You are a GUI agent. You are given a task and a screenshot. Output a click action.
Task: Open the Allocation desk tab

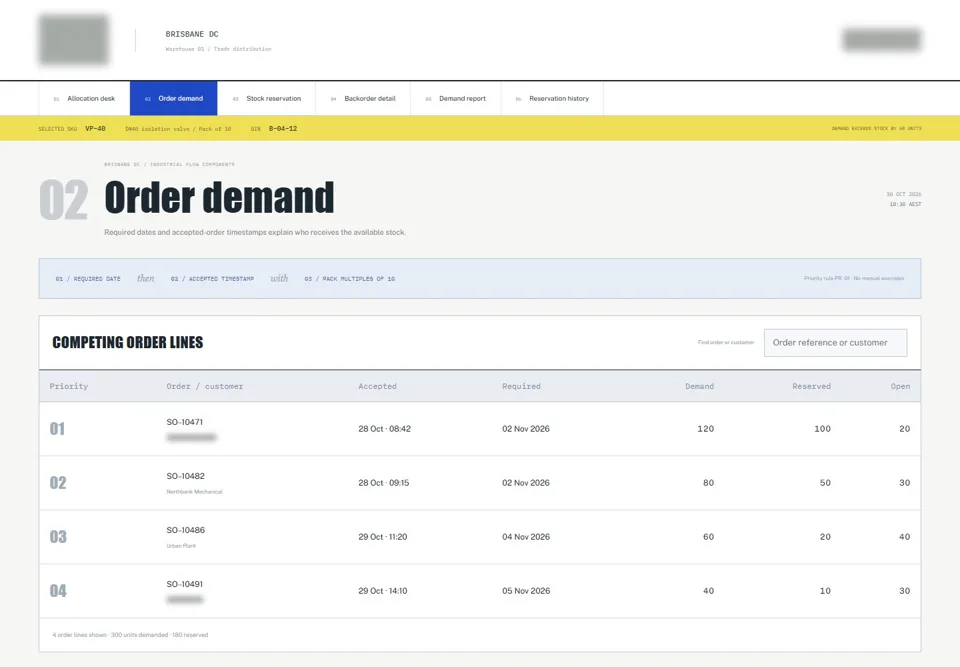[x=84, y=99]
